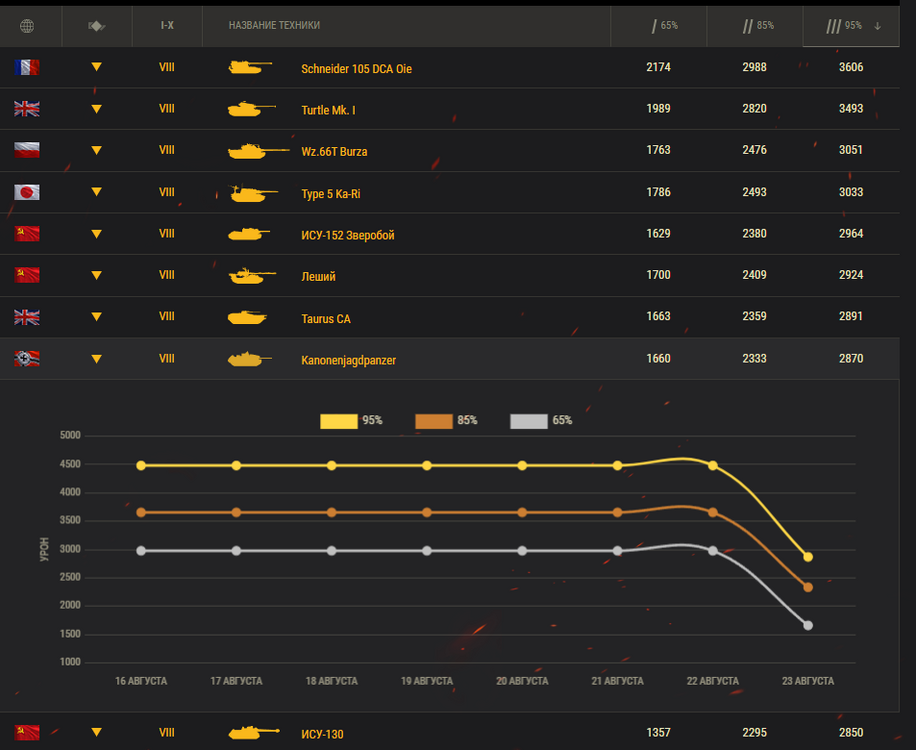Click the Taurus CA tank silhouette
Screen dimensions: 916x750
point(247,317)
